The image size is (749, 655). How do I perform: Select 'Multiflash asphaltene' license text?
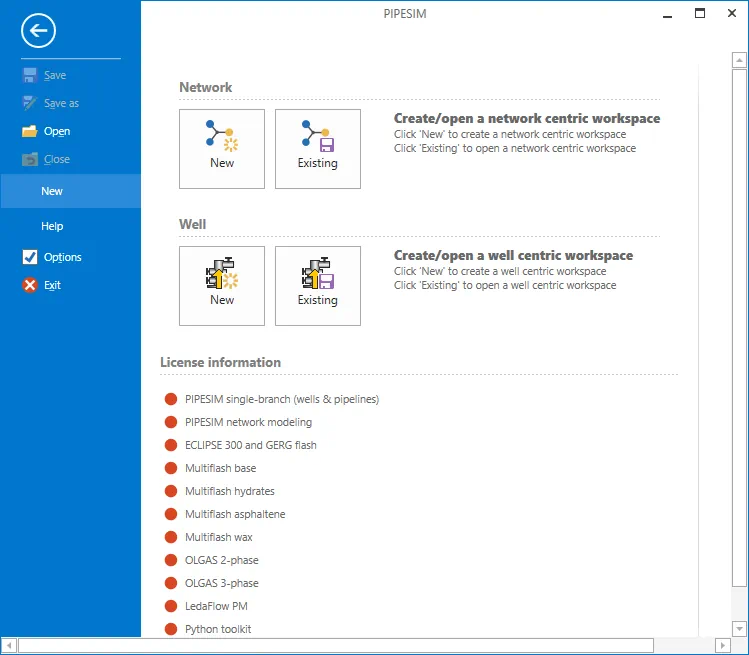point(235,514)
